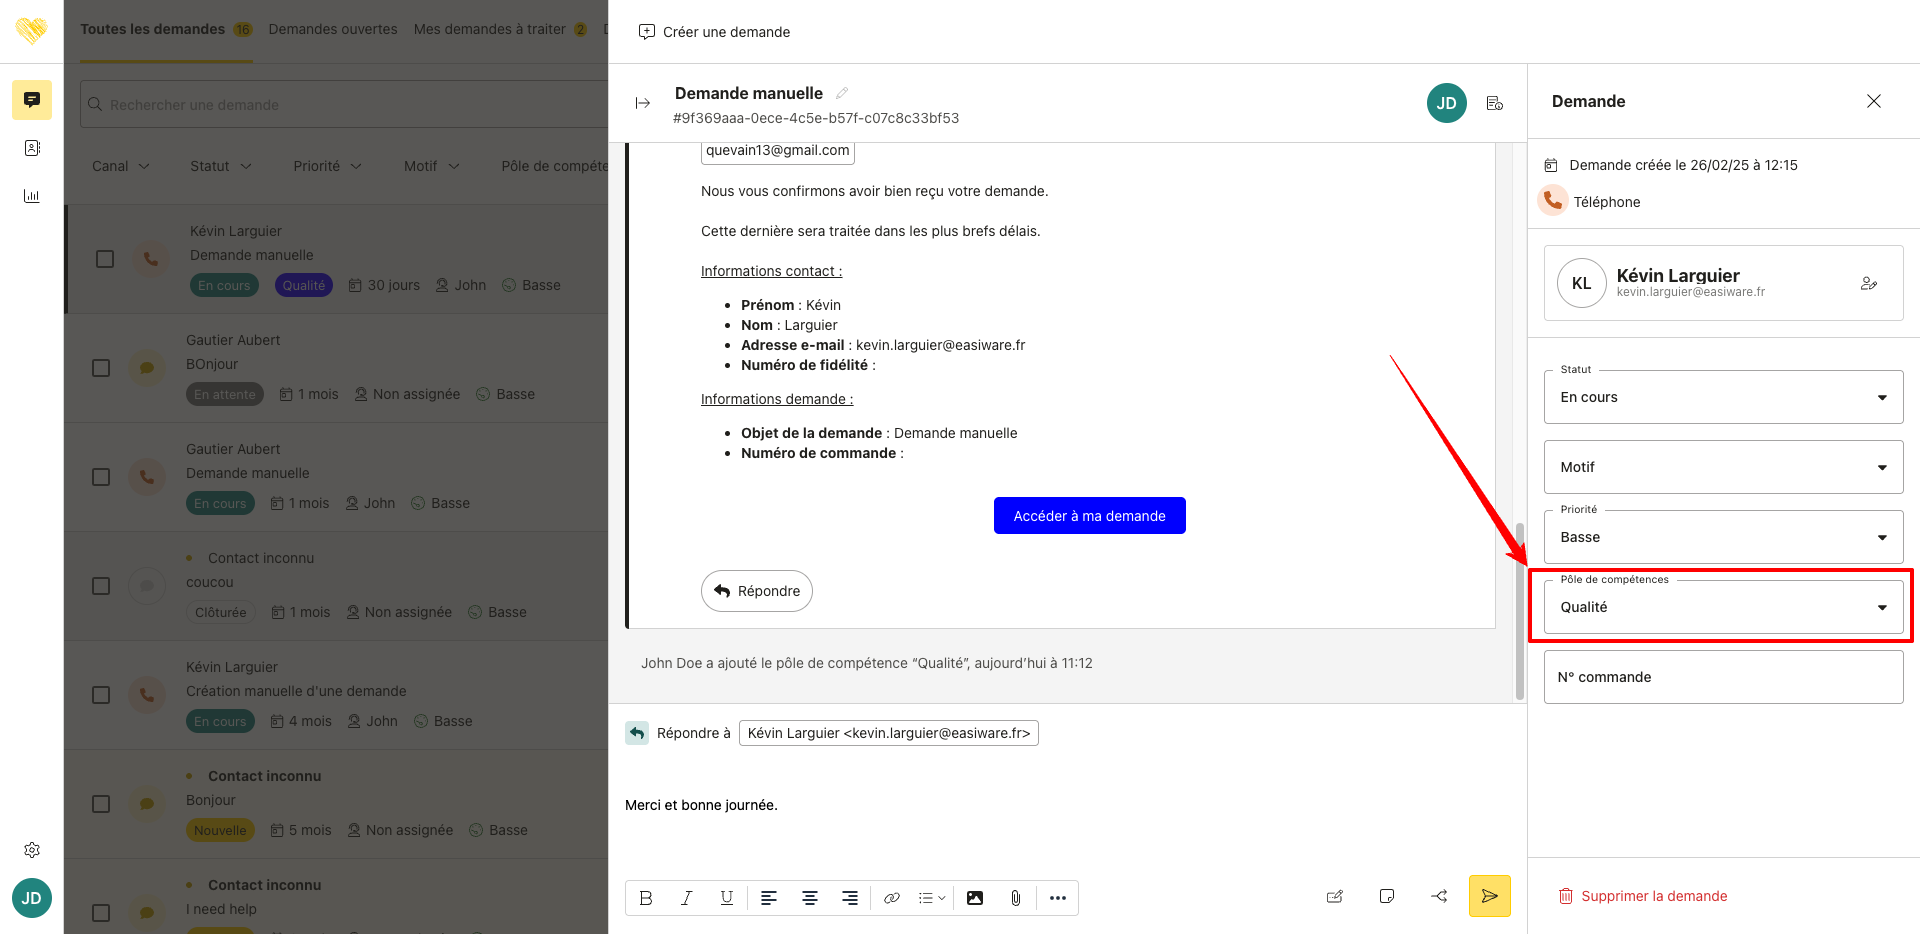Screen dimensions: 1920x934
Task: Send the reply with yellow arrow button
Action: pos(1489,896)
